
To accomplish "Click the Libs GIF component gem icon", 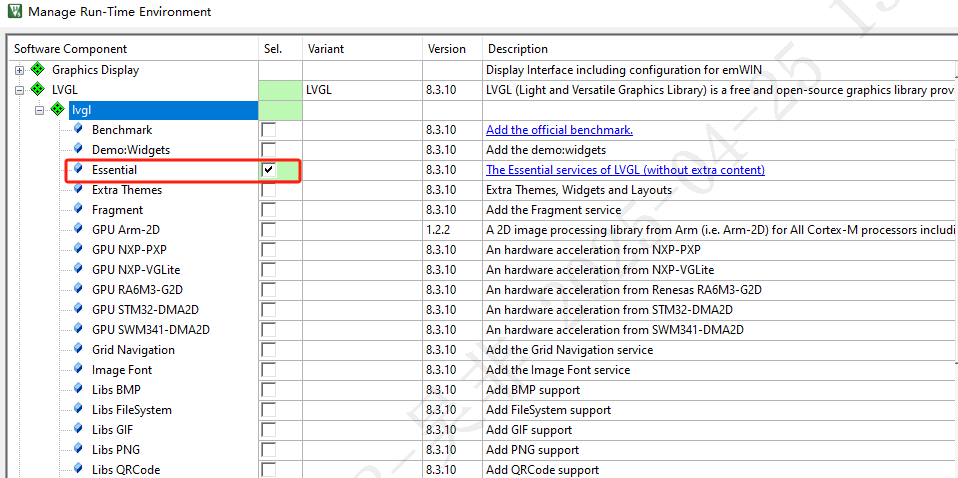I will point(78,428).
